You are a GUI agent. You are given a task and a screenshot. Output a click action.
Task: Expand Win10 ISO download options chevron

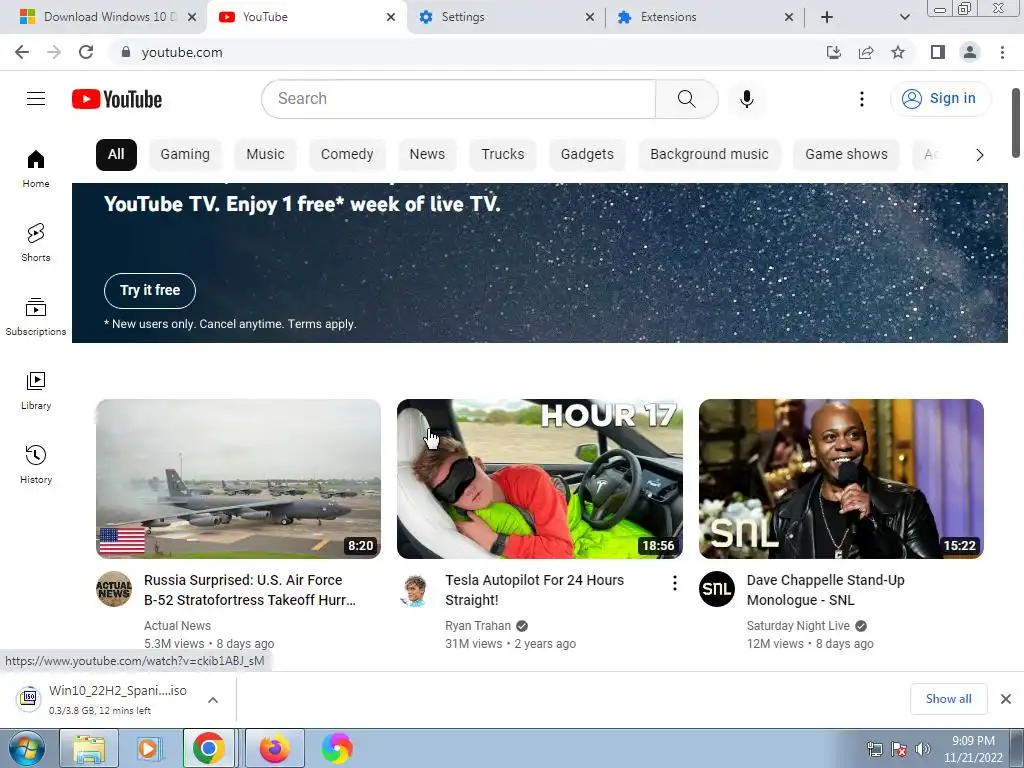[213, 700]
